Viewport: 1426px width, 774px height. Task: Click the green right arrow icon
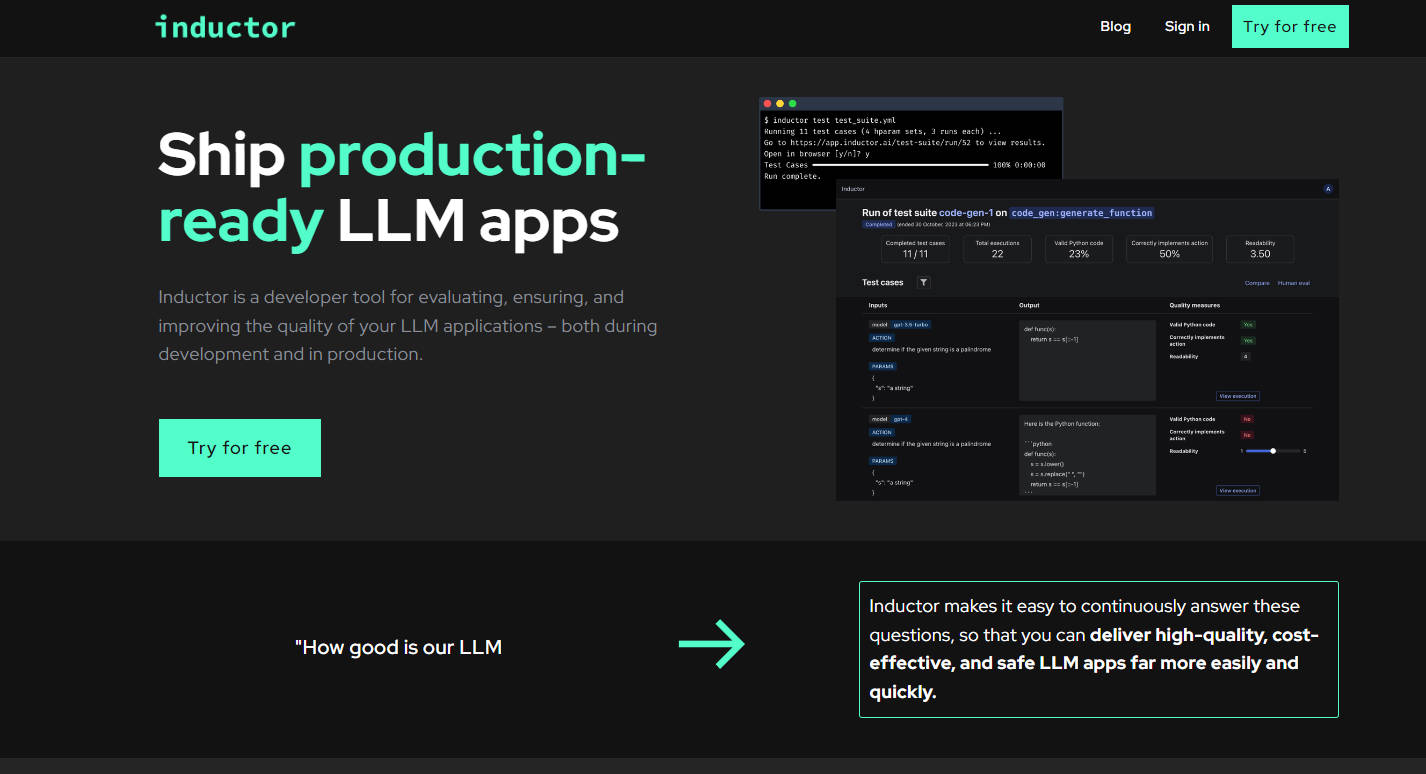point(712,644)
